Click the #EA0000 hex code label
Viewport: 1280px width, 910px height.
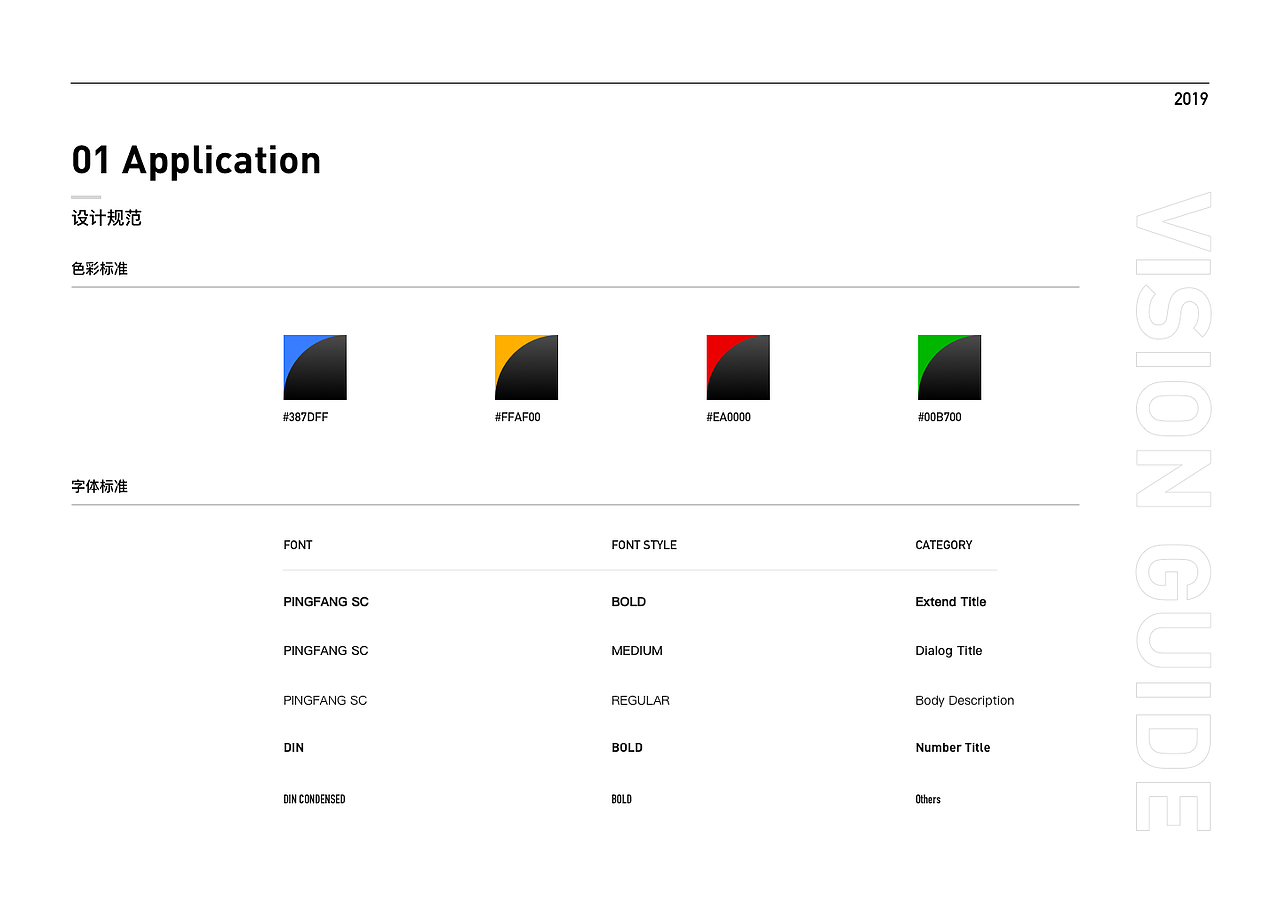[x=728, y=417]
